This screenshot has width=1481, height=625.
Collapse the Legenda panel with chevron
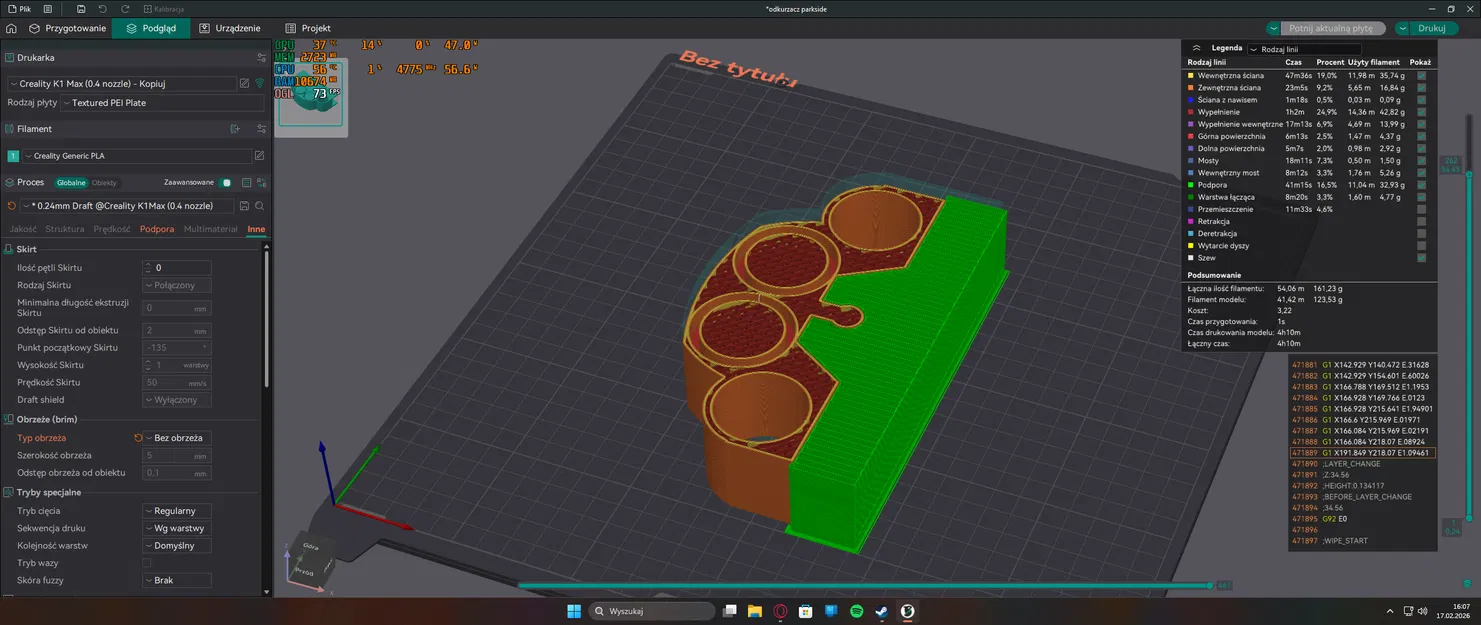coord(1196,48)
